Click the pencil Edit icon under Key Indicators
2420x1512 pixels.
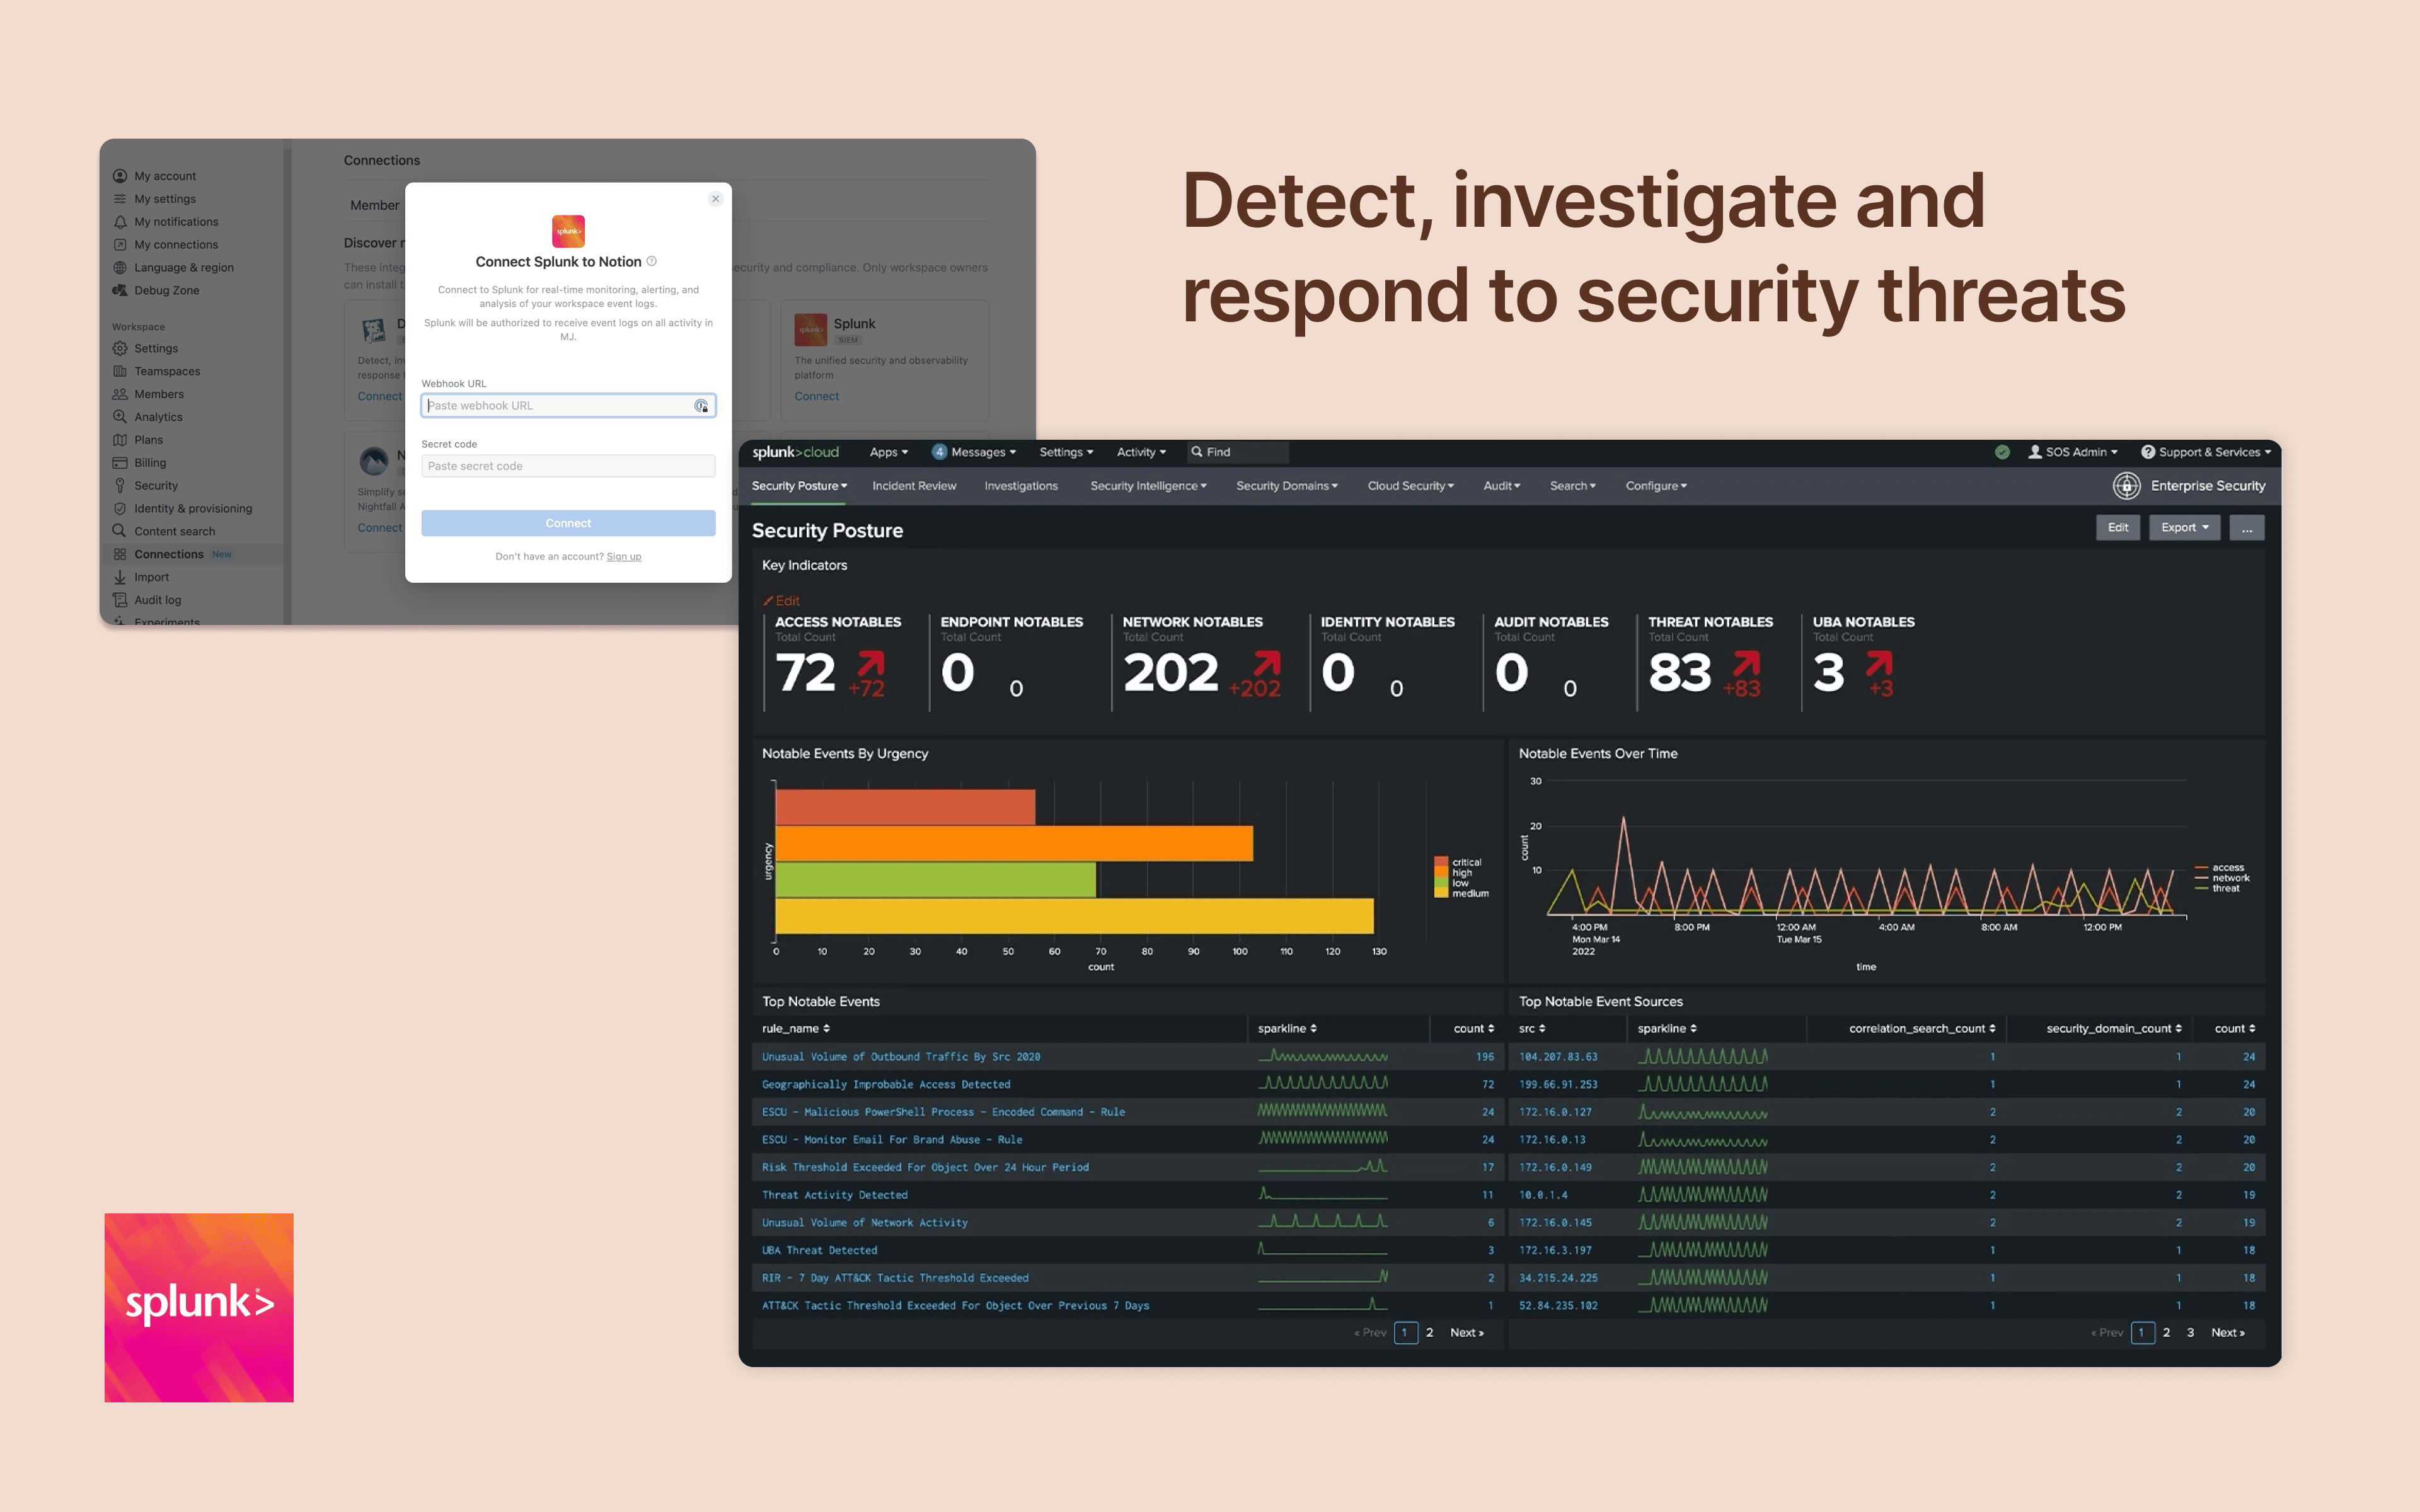point(768,601)
